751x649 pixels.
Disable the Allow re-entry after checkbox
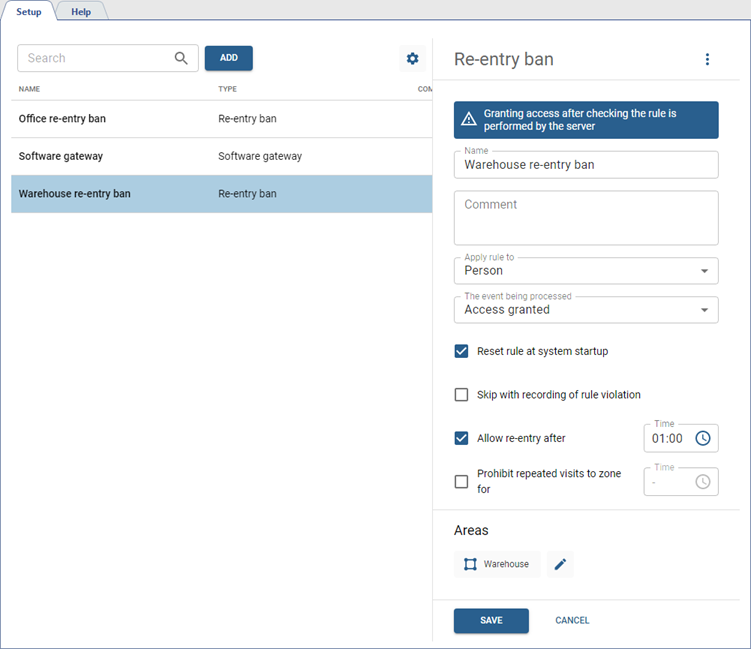[x=461, y=438]
